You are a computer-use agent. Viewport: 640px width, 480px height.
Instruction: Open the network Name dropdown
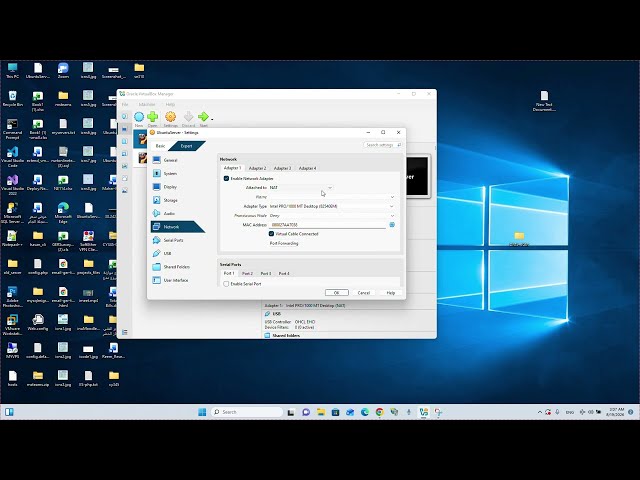332,197
